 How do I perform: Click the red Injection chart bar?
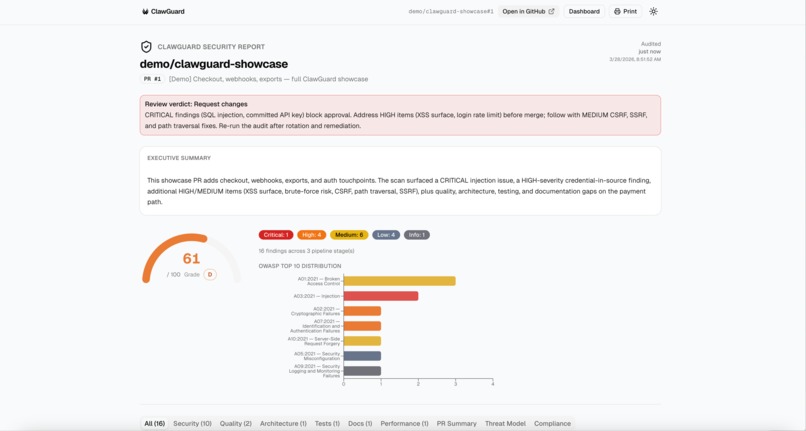pos(381,296)
